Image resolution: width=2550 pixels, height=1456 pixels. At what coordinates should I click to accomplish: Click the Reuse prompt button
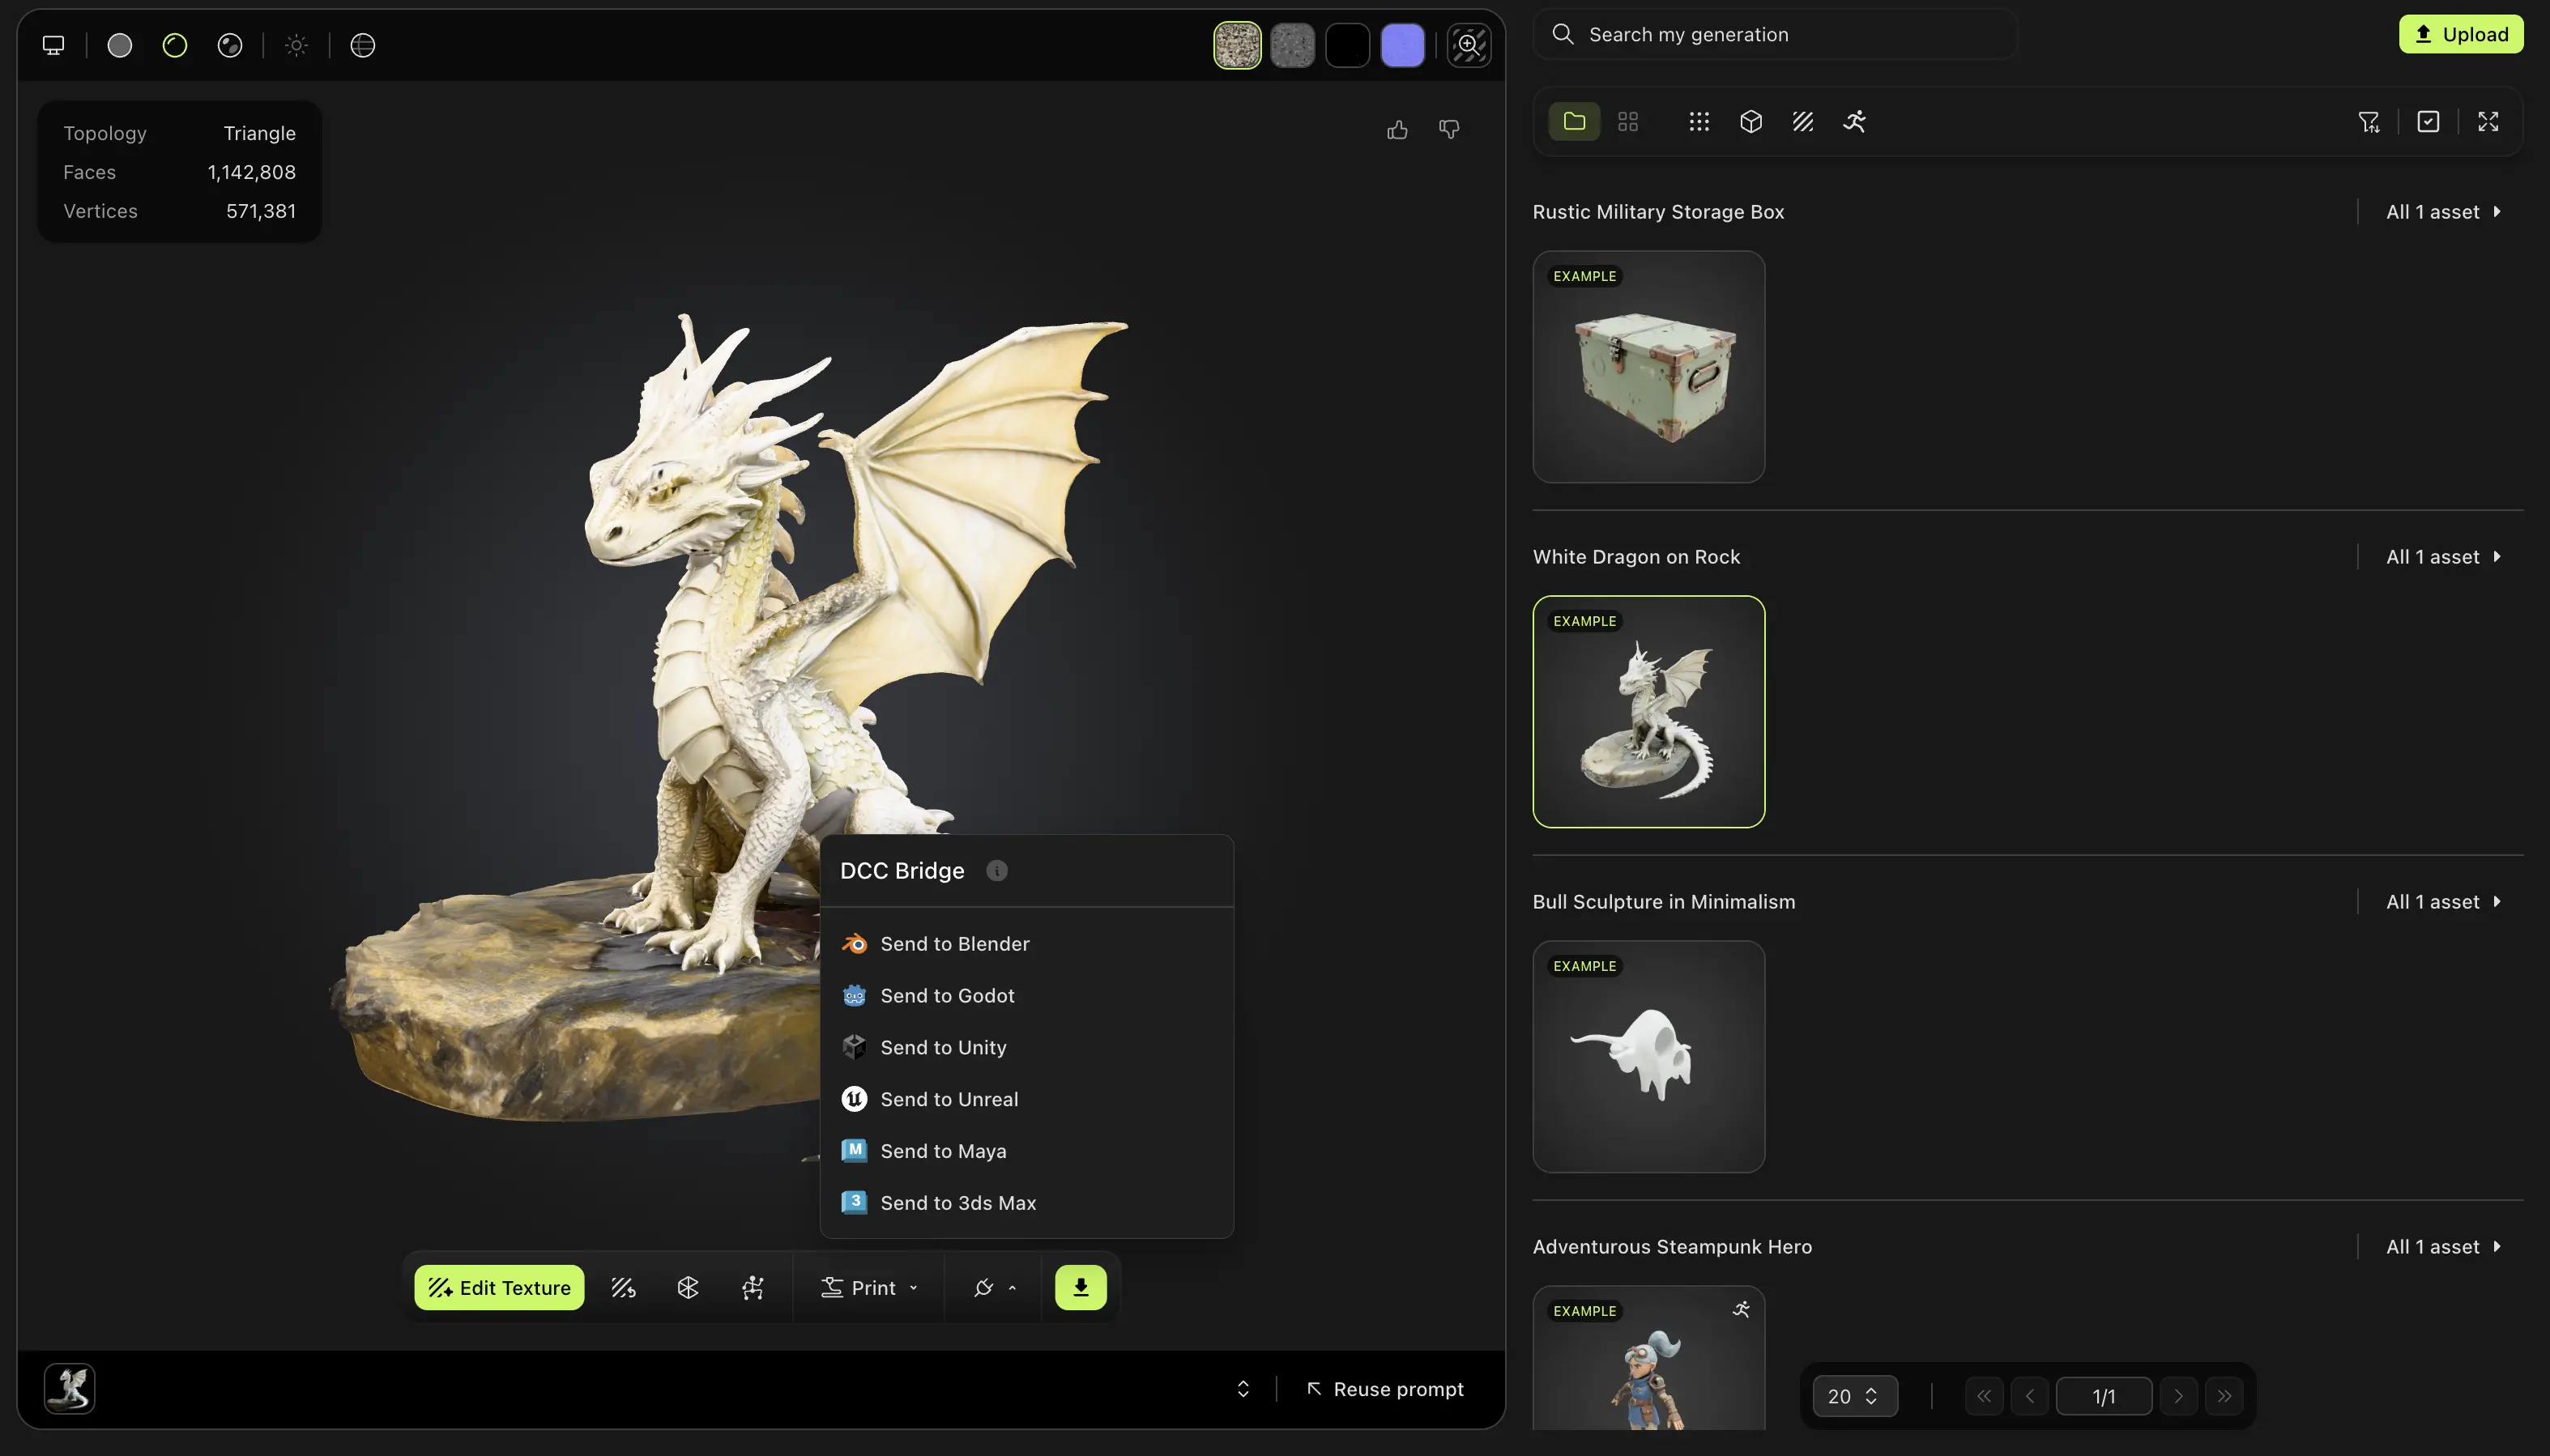click(1385, 1389)
